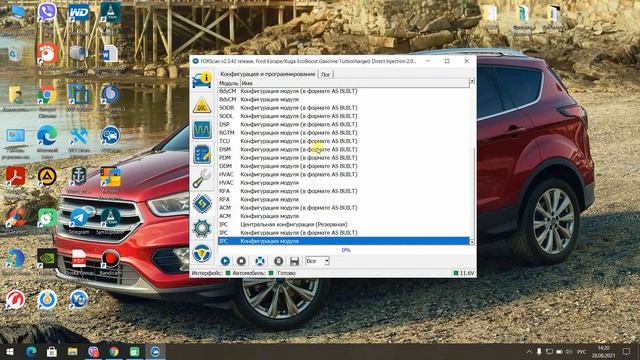Select highlighted IPC Конфигурация модуля row
640x360 pixels.
[x=344, y=241]
